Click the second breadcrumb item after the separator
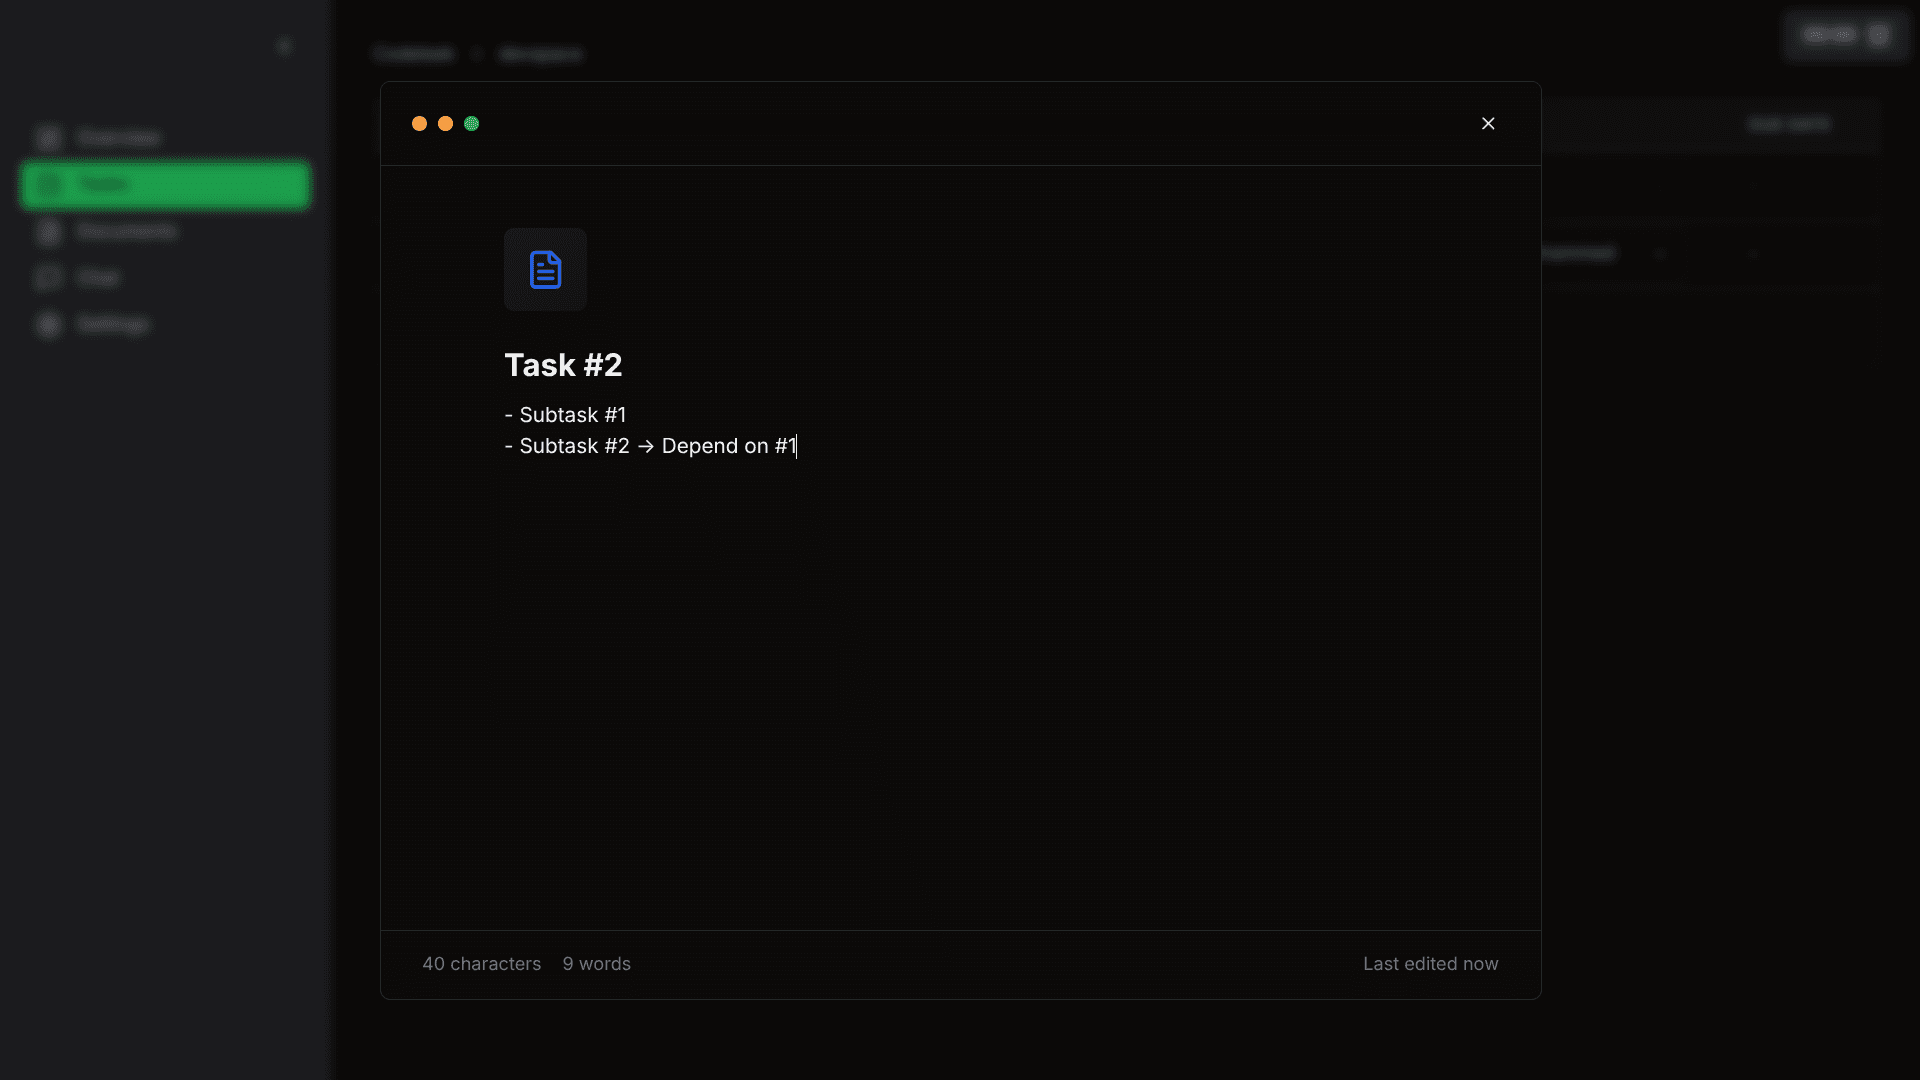The image size is (1920, 1080). [x=541, y=54]
